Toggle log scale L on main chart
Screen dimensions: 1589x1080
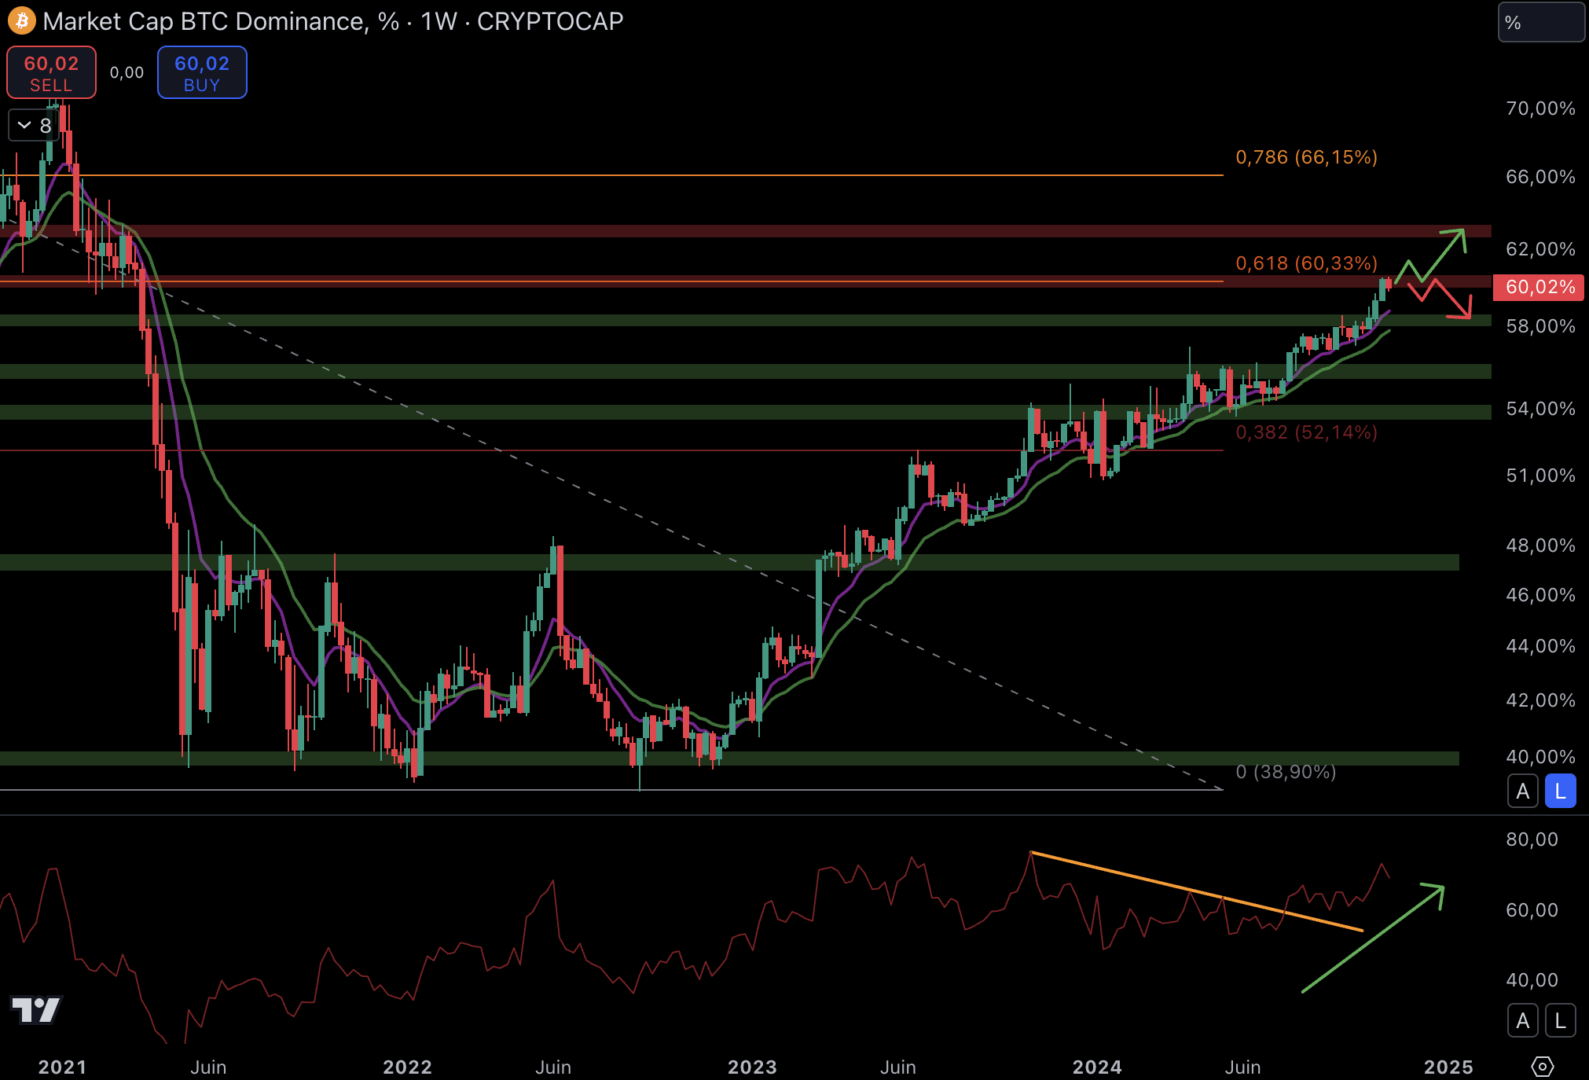[x=1560, y=791]
